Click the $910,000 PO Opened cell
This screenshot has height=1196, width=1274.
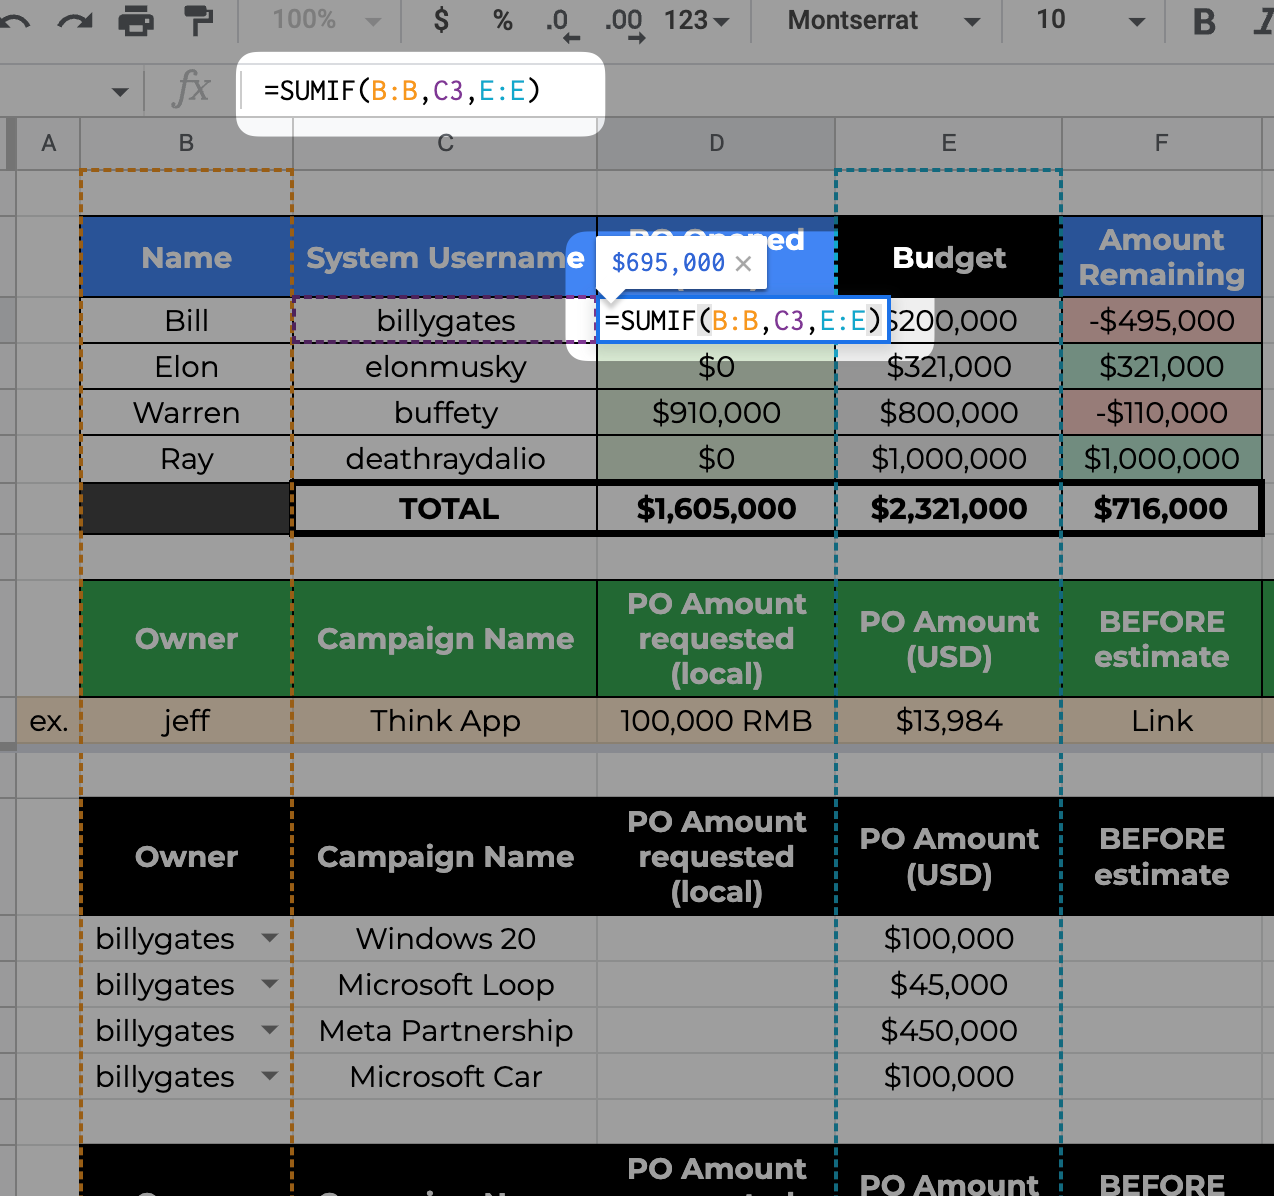pyautogui.click(x=716, y=412)
